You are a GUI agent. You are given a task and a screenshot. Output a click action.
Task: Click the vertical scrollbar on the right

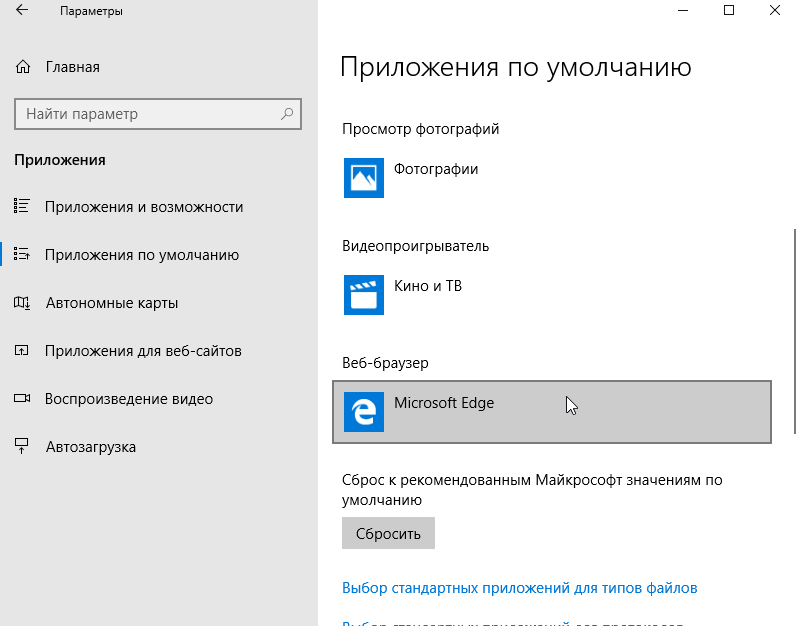pyautogui.click(x=793, y=330)
